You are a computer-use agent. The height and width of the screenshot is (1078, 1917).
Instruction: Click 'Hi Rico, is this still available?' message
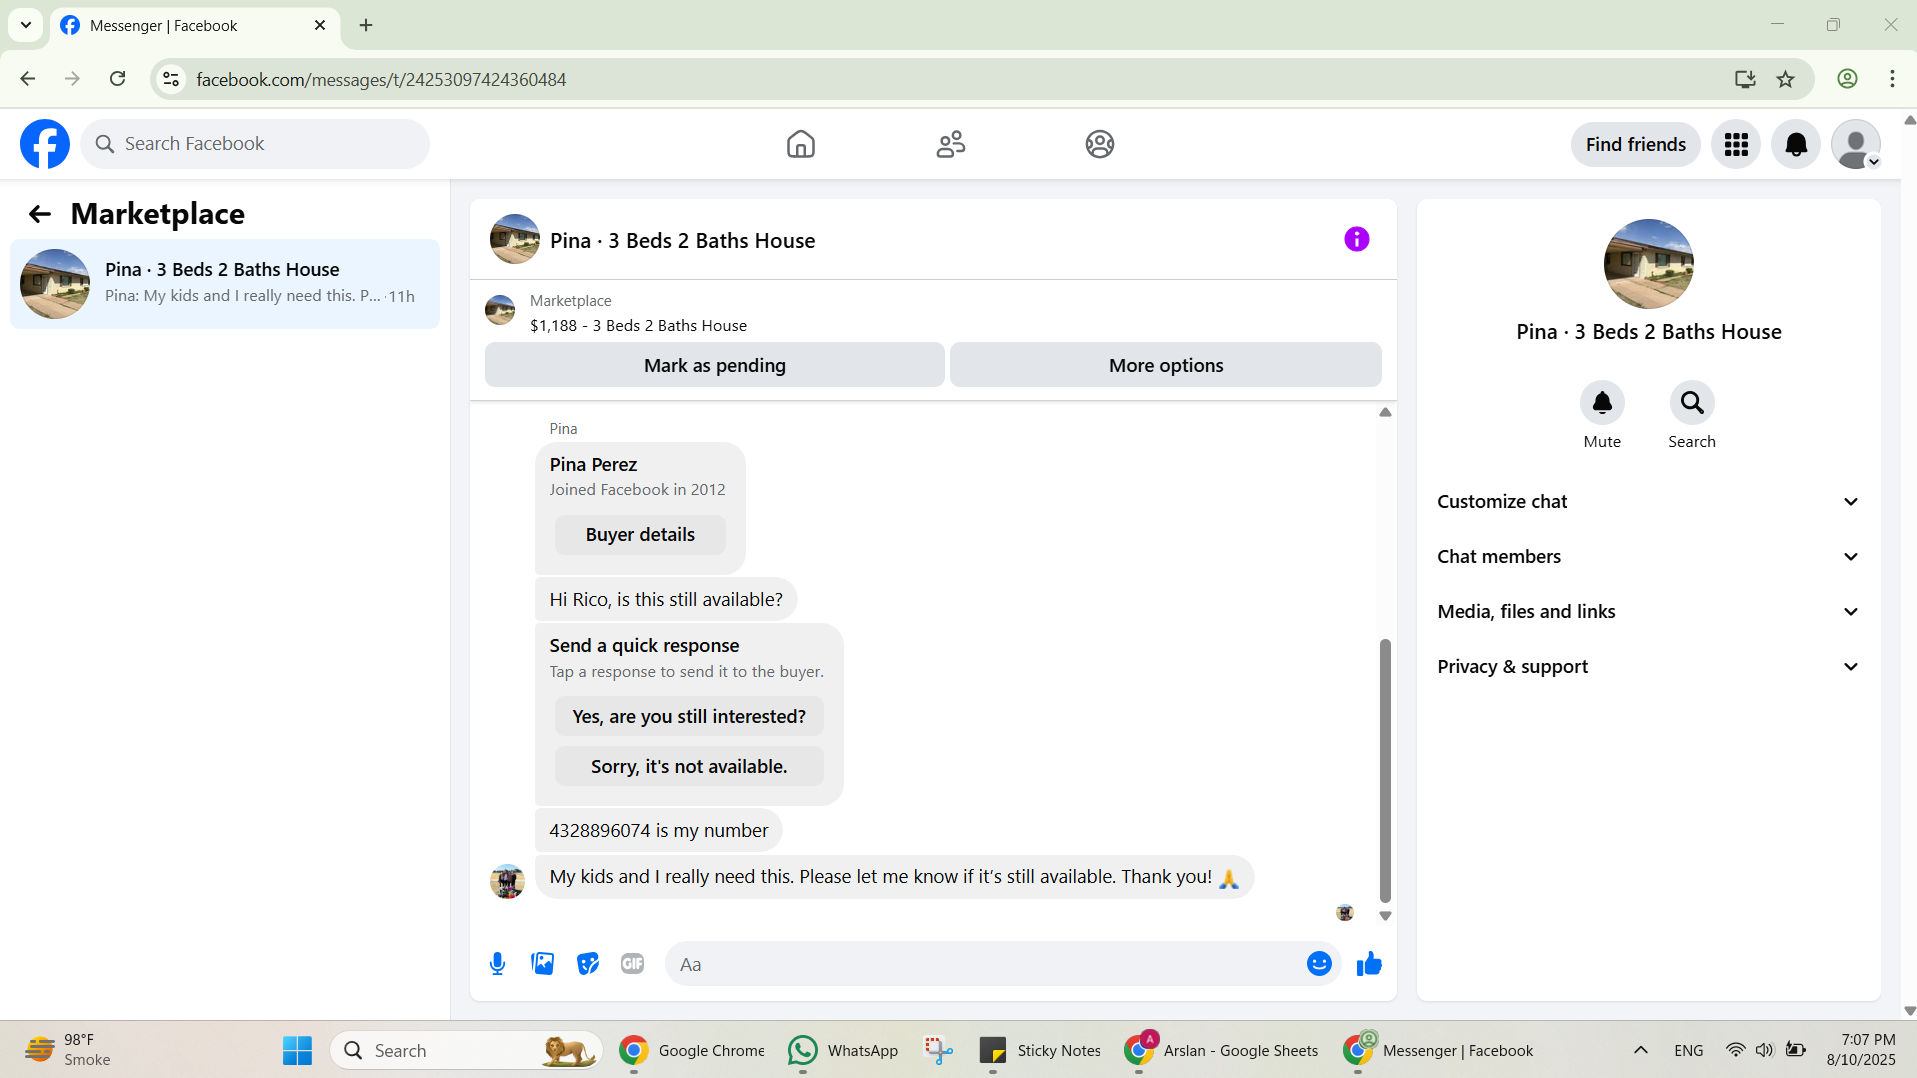(666, 599)
